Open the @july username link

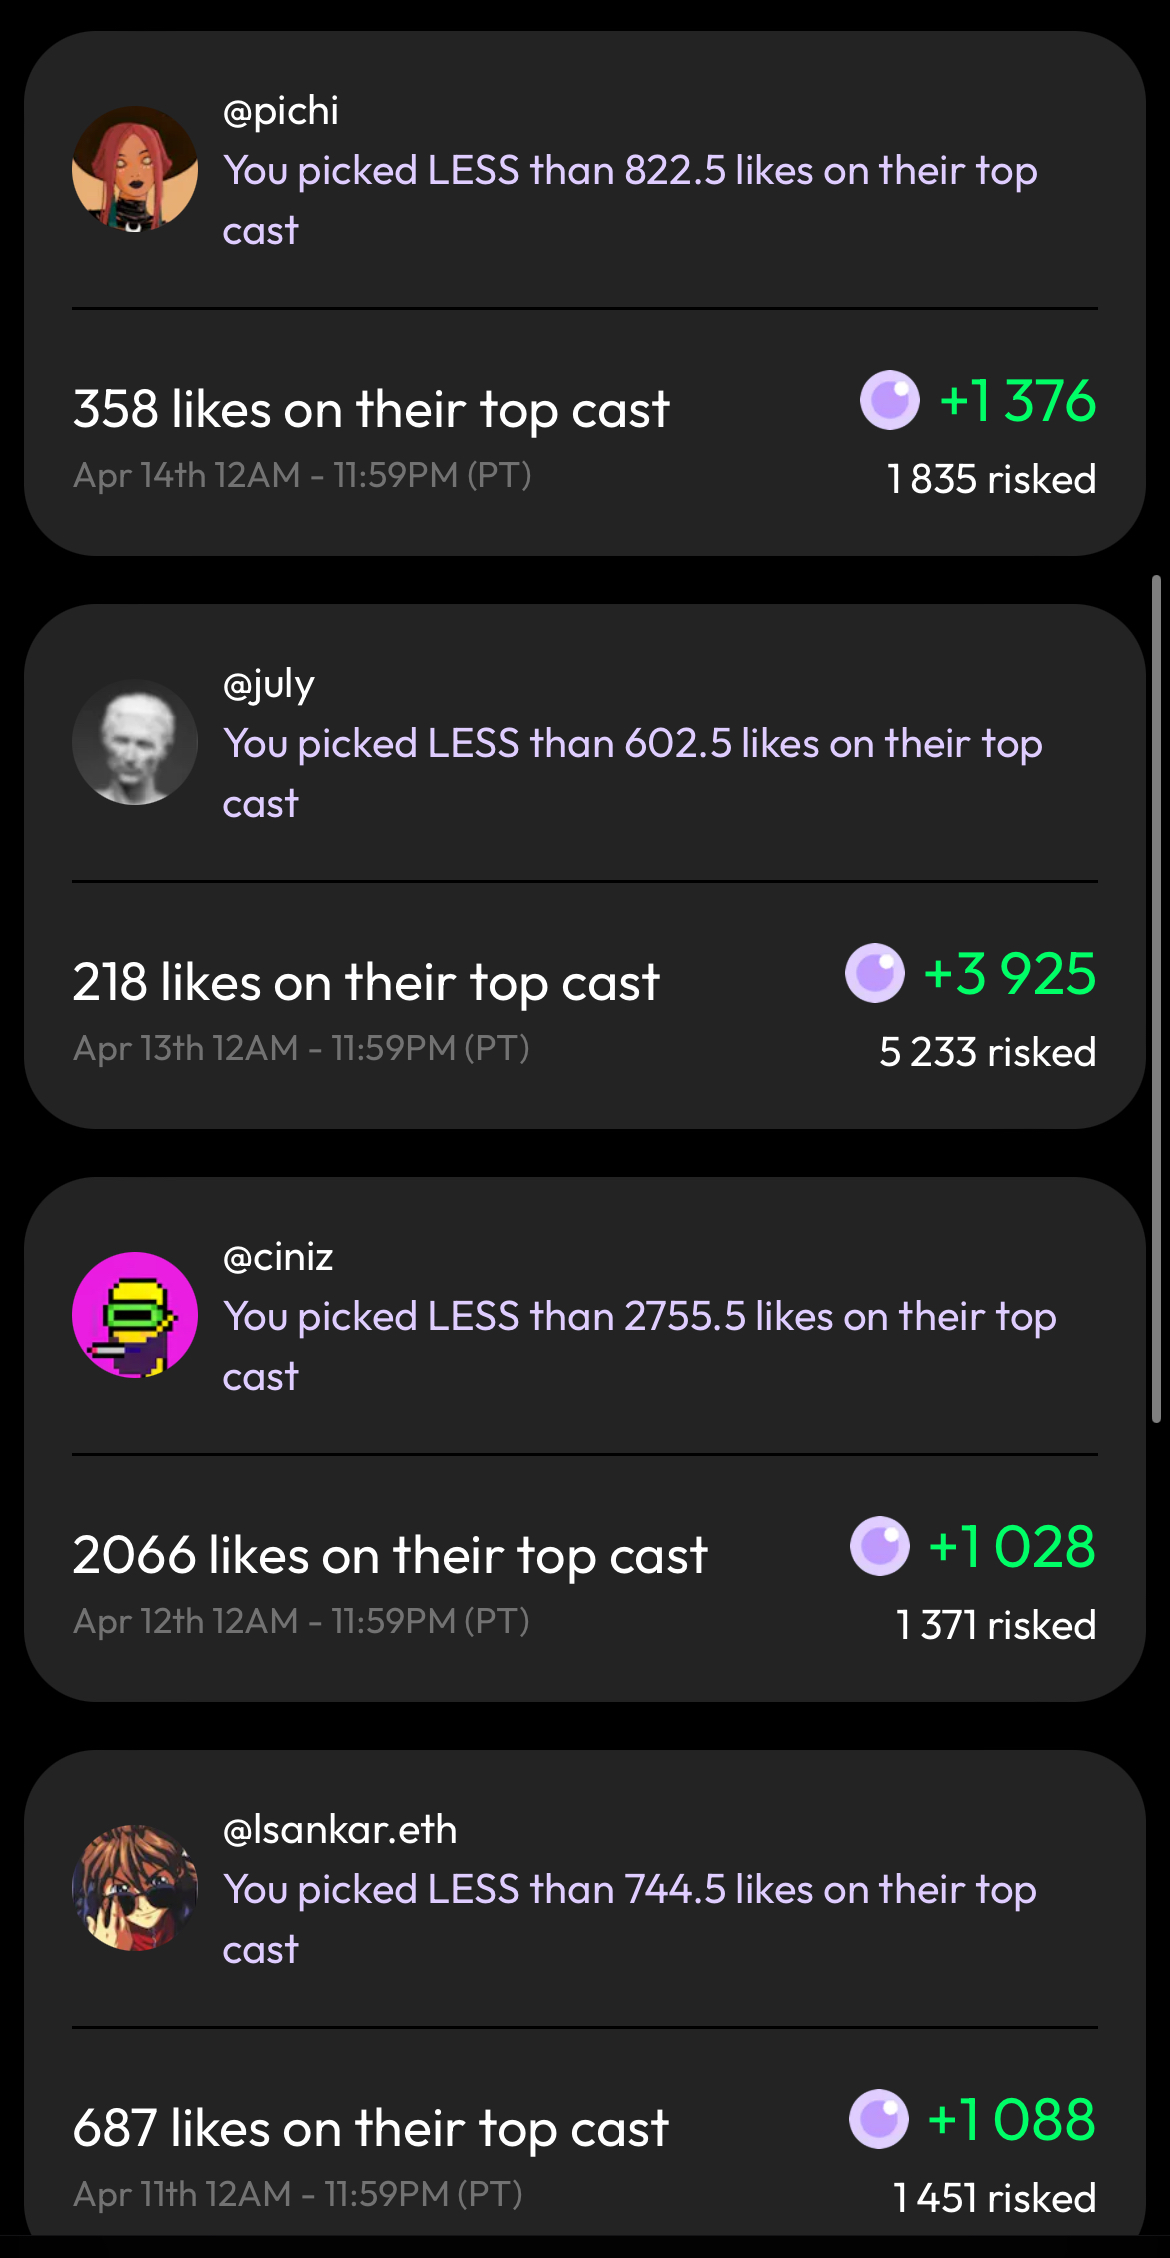tap(269, 685)
